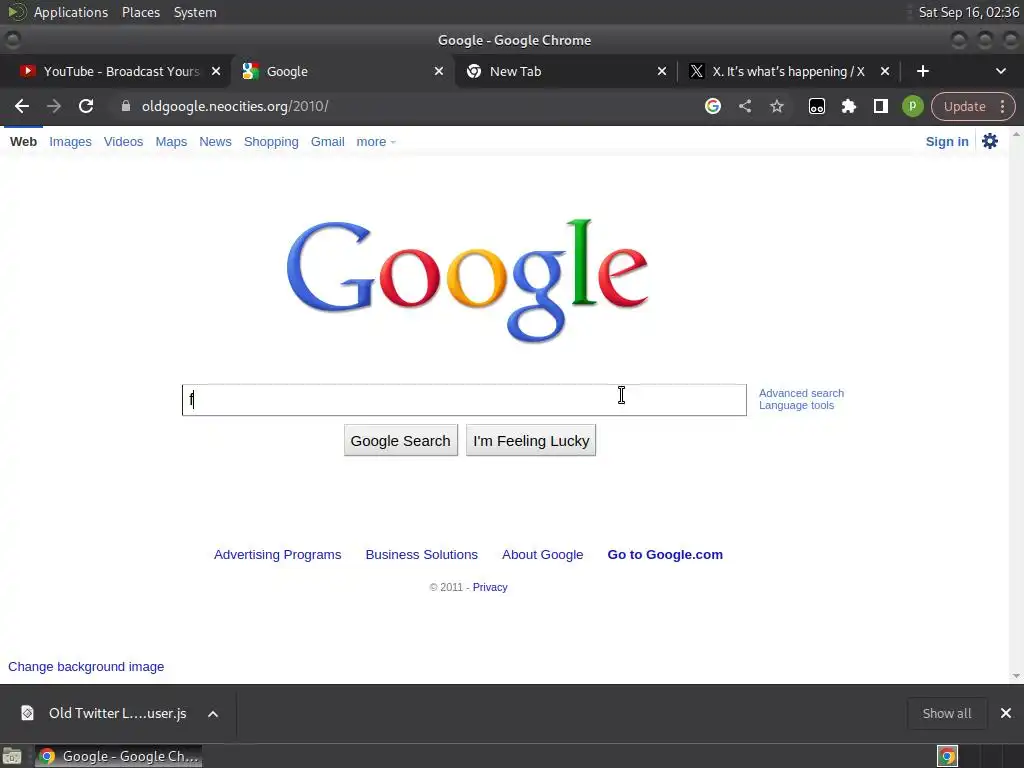Open the Tampermonkey extension icon
This screenshot has height=768, width=1024.
(x=816, y=106)
